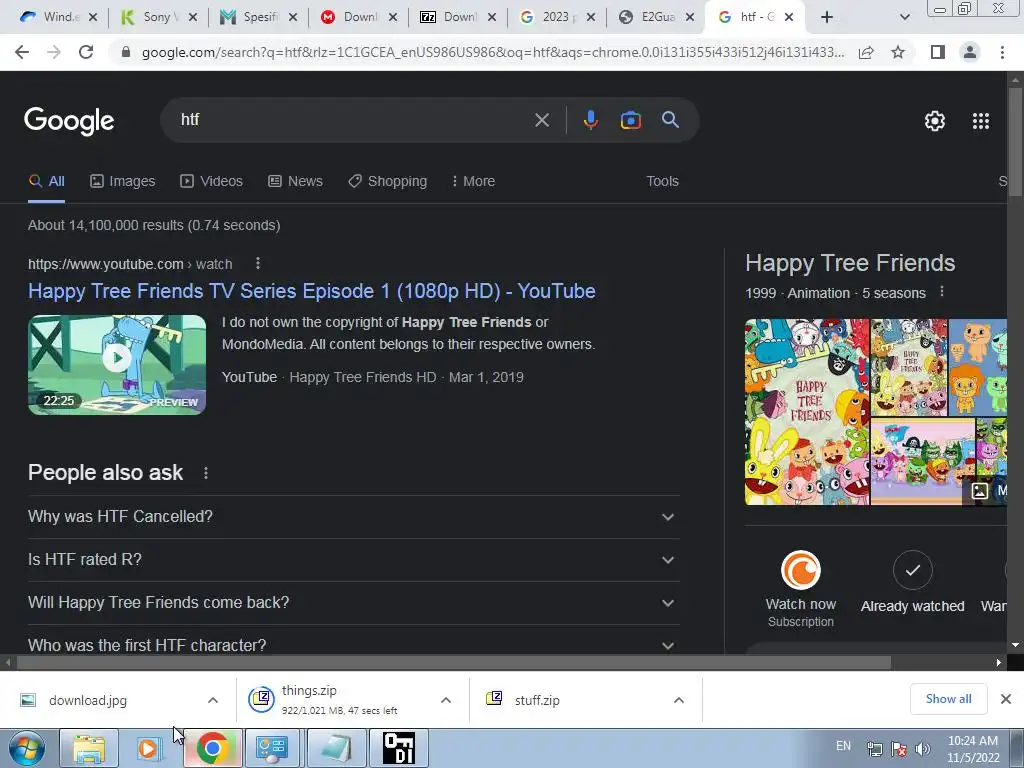Open download.jpg downloaded file

click(x=88, y=700)
